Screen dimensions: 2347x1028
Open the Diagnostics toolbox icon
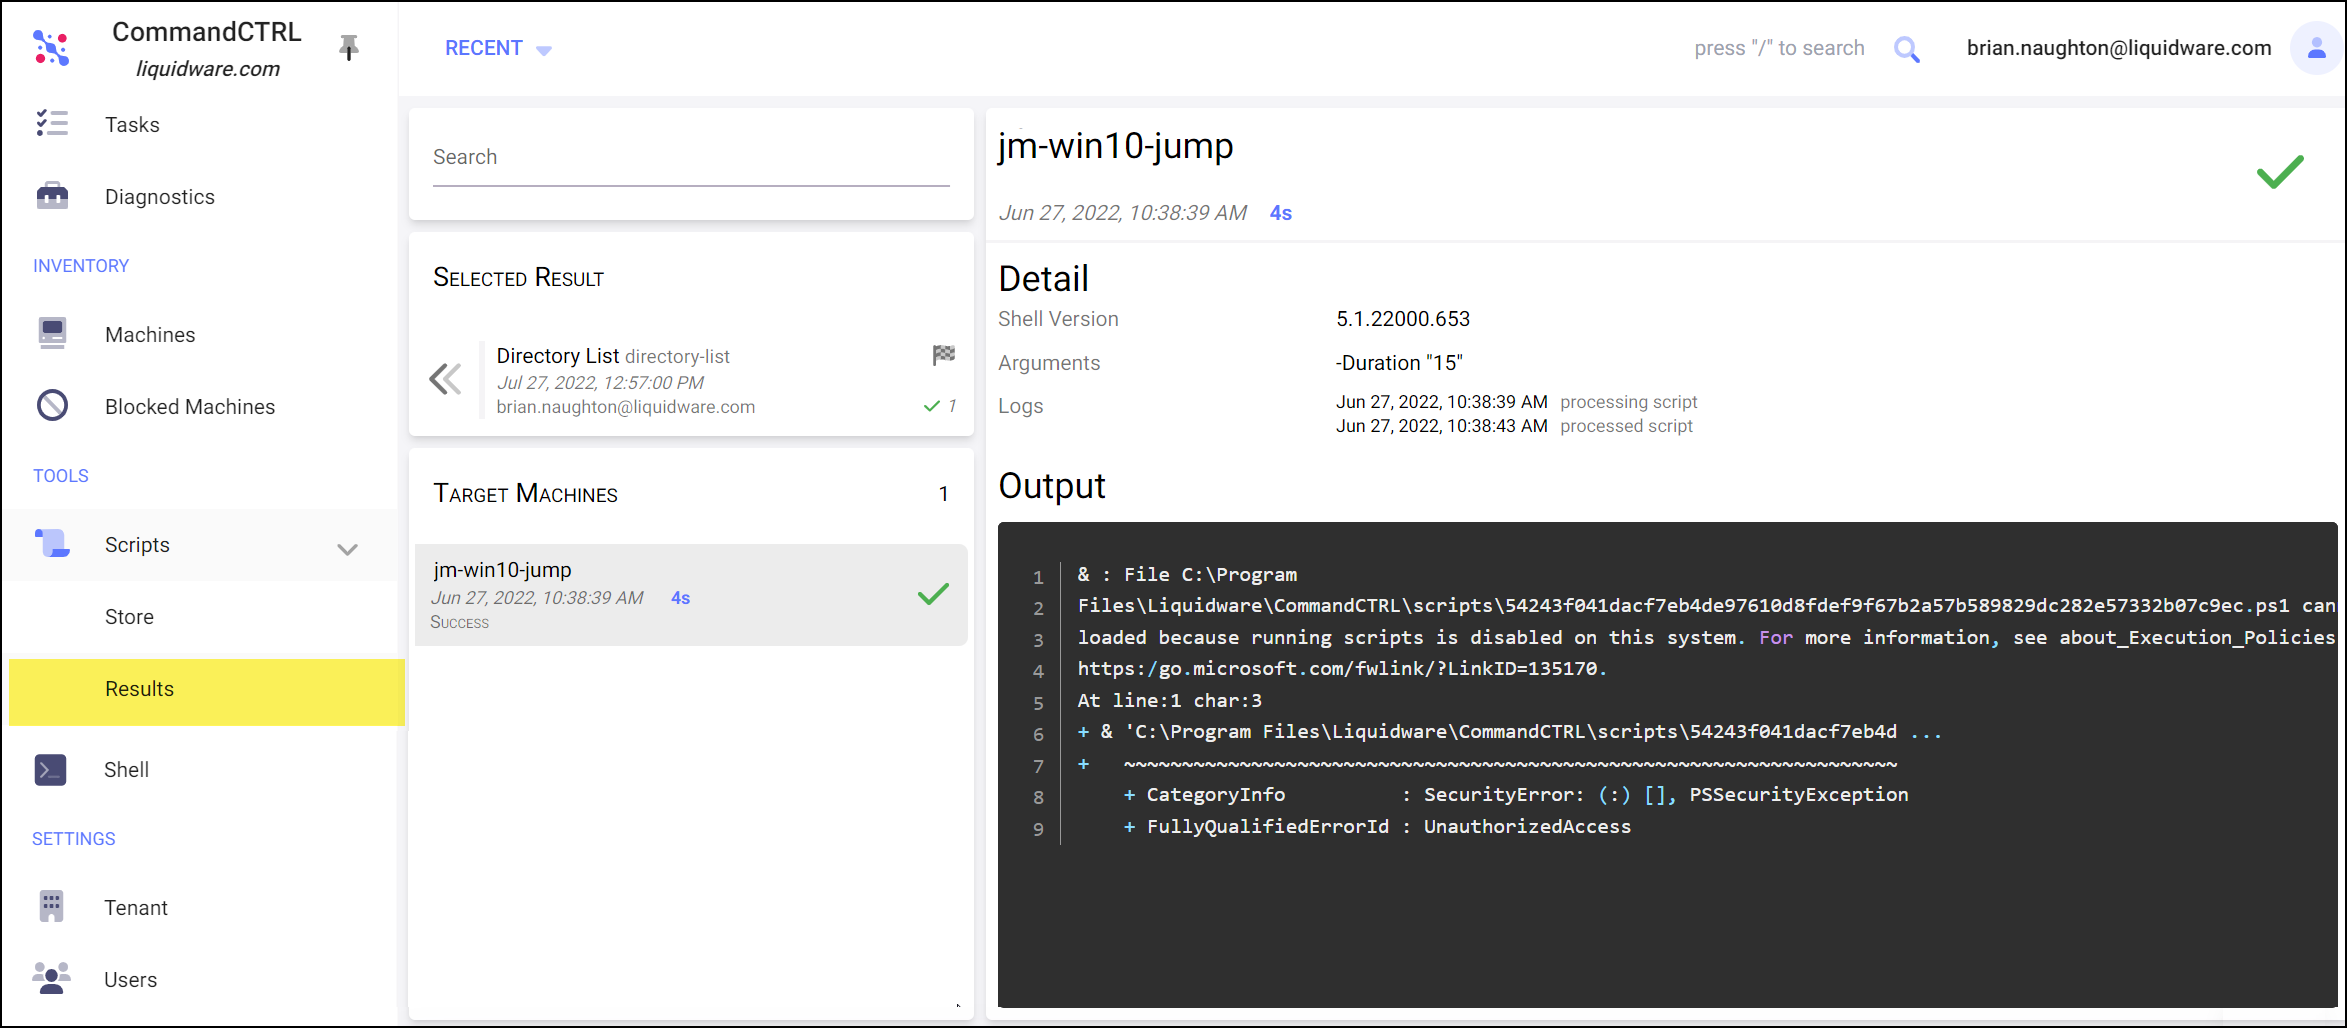coord(52,196)
